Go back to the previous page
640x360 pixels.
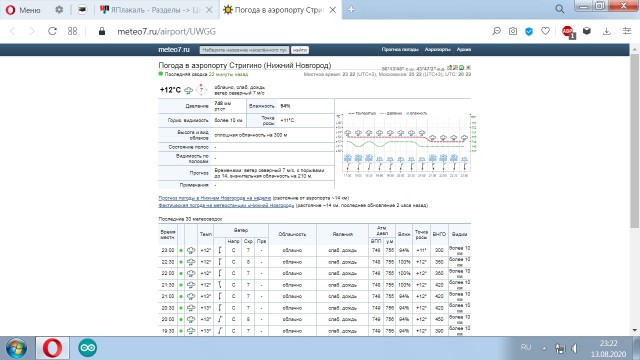coord(13,31)
